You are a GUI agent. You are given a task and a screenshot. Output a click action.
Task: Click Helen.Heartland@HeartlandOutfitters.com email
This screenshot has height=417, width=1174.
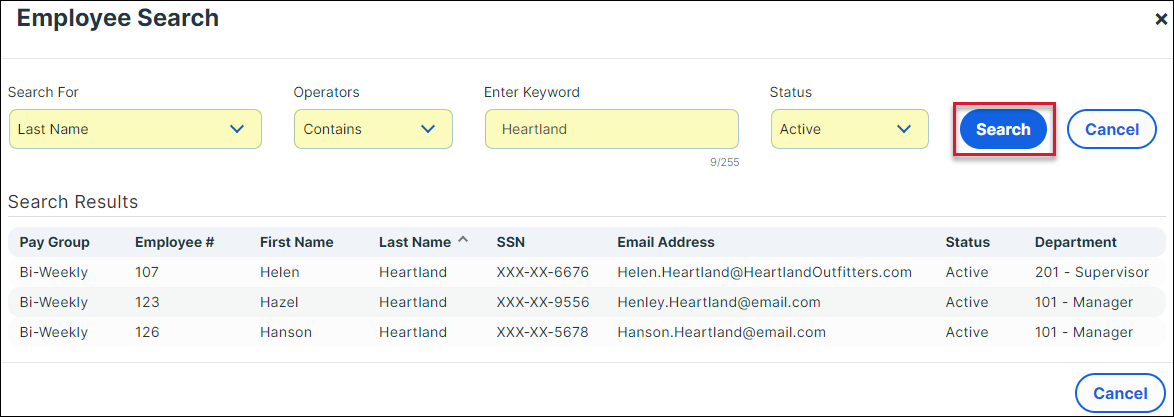764,272
